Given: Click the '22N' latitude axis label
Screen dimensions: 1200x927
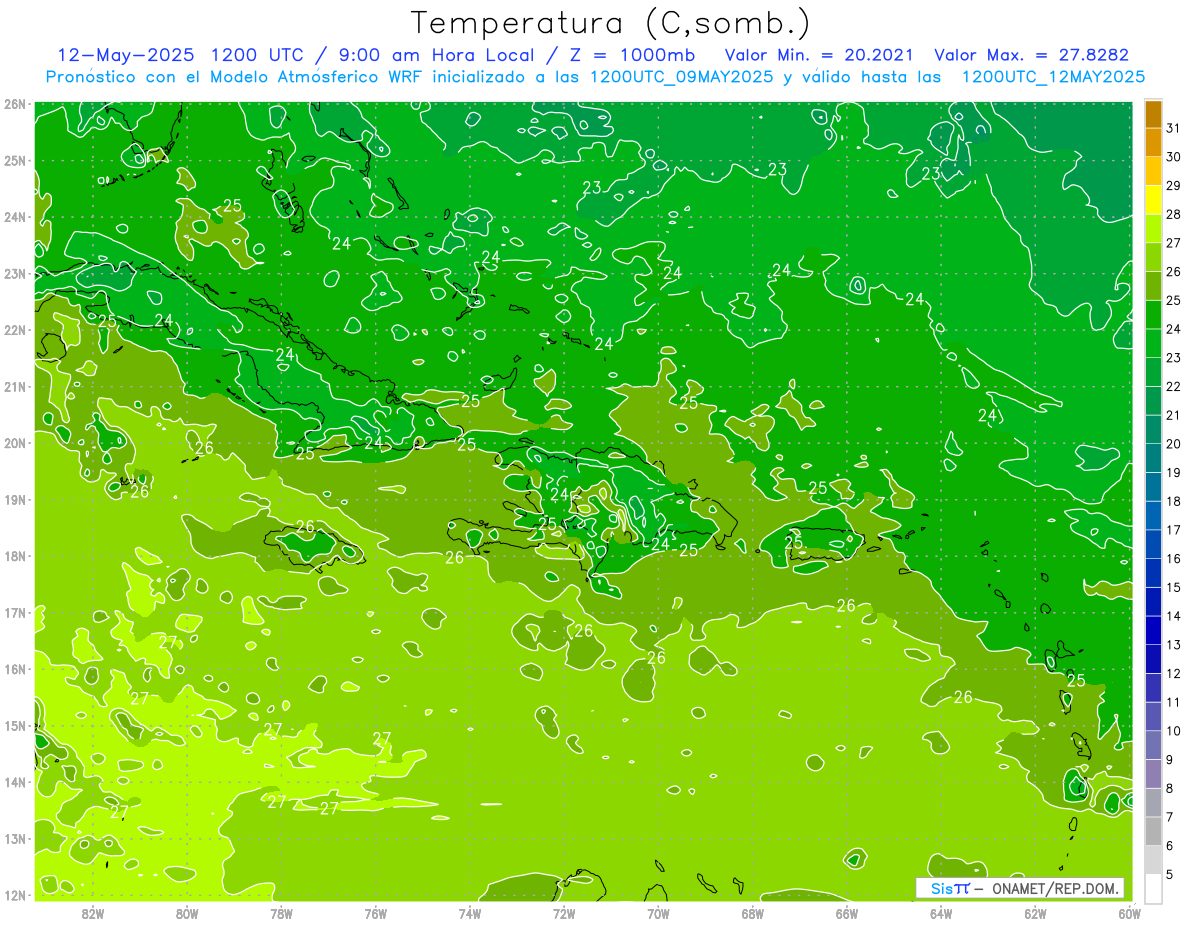Looking at the screenshot, I should pos(15,330).
